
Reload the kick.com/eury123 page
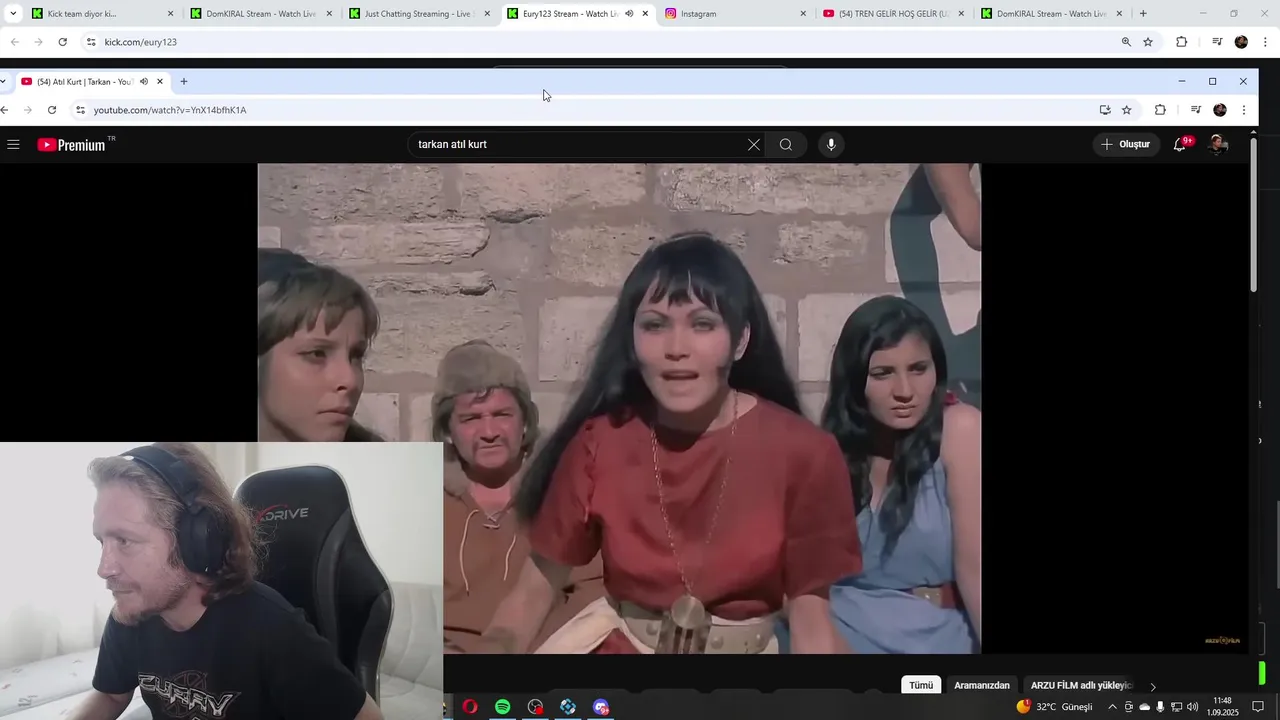point(62,42)
